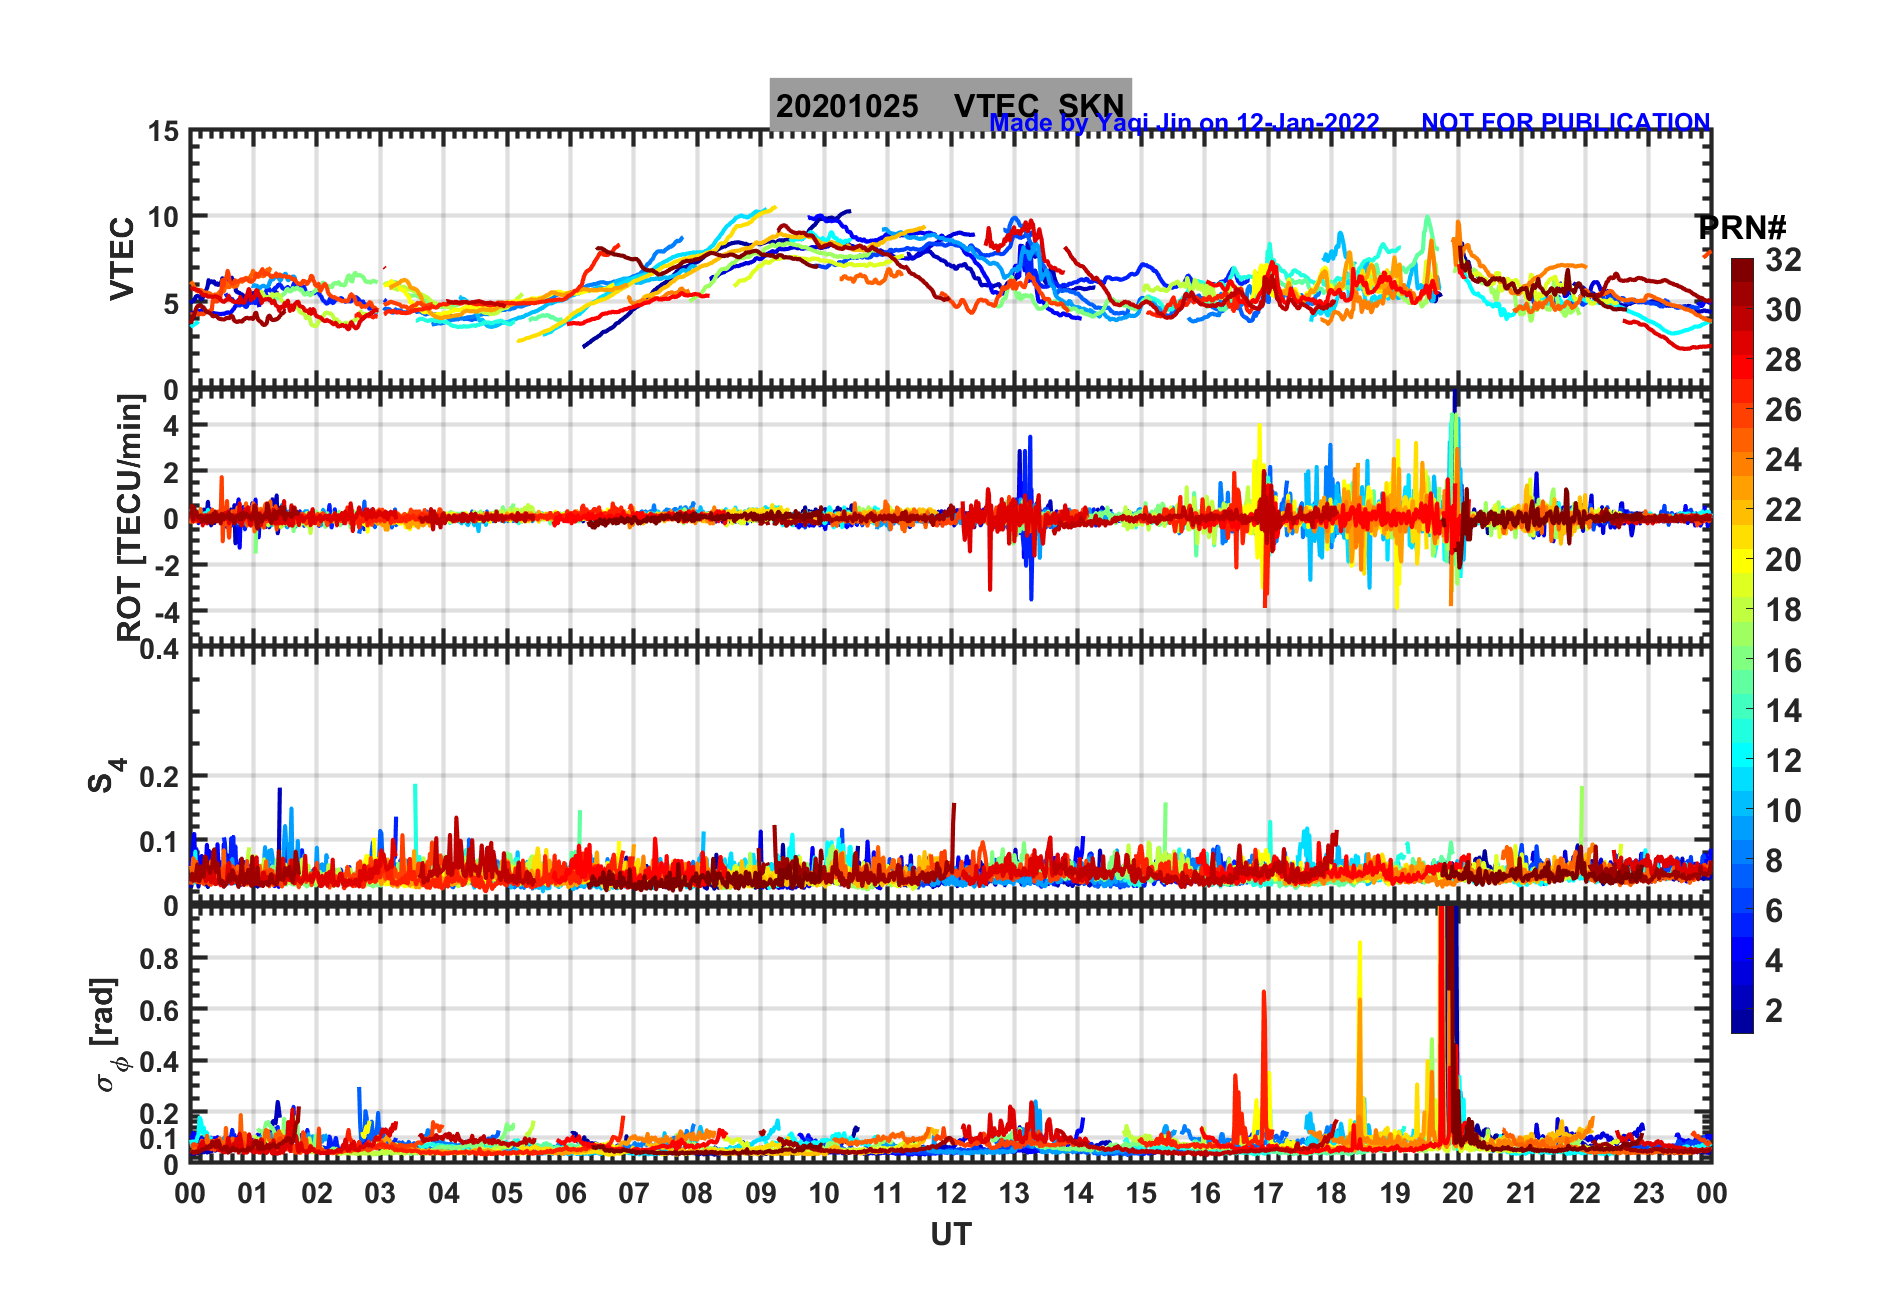
Task: Select the UT axis tick "06"
Action: [x=570, y=1193]
